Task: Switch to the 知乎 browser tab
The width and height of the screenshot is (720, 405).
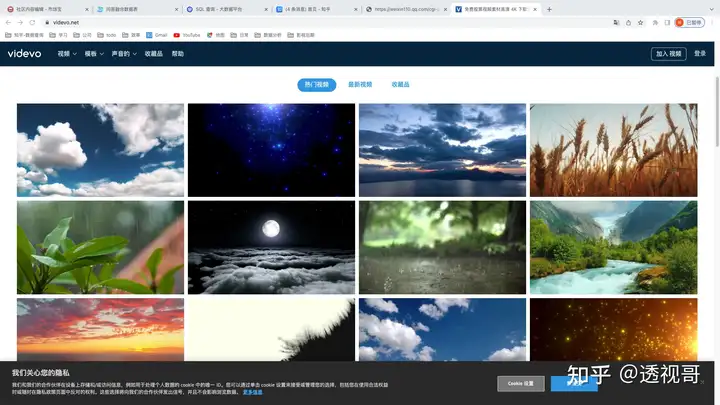Action: pos(315,9)
